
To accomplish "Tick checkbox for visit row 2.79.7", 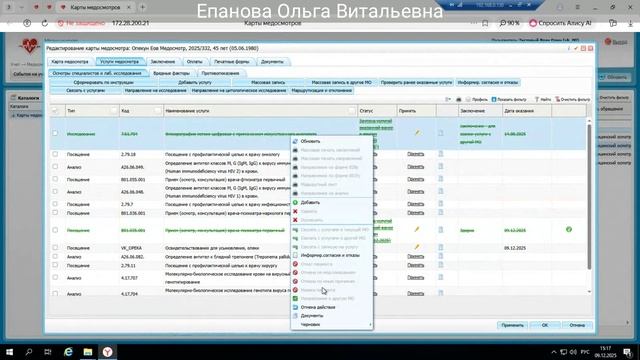I will coord(55,204).
